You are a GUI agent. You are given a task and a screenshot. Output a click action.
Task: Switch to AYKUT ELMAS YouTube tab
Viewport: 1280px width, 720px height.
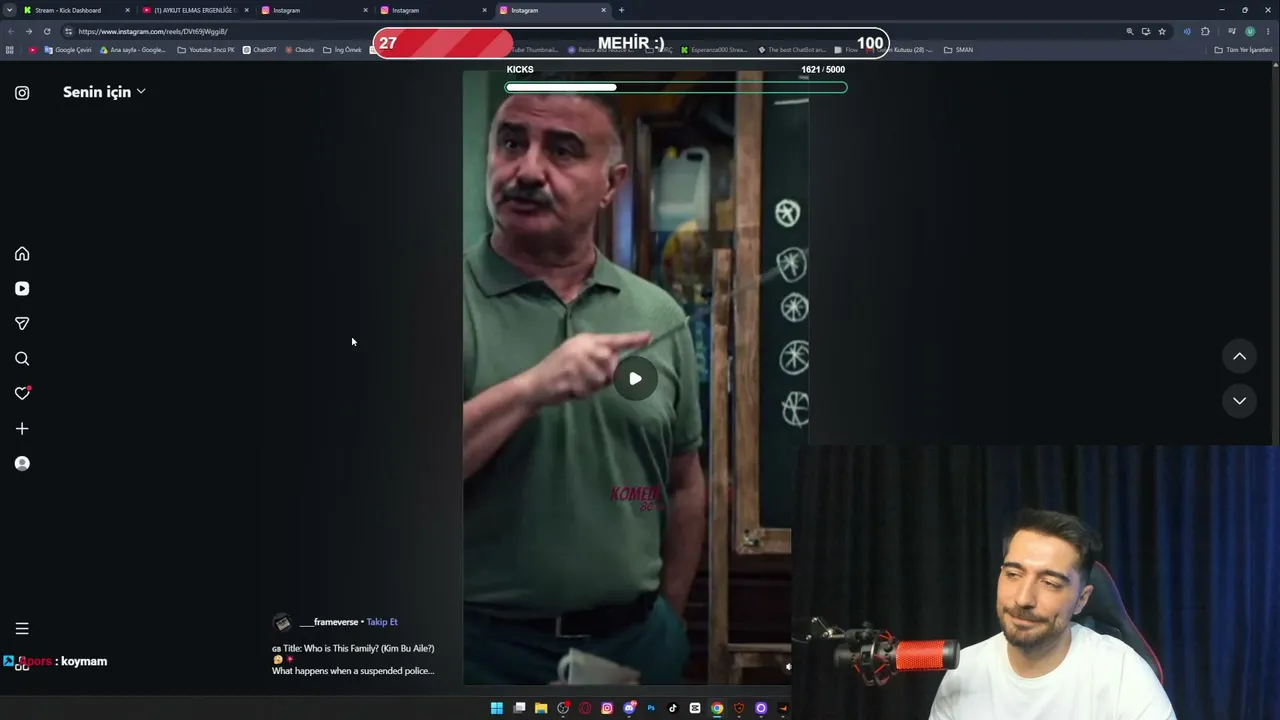(195, 10)
